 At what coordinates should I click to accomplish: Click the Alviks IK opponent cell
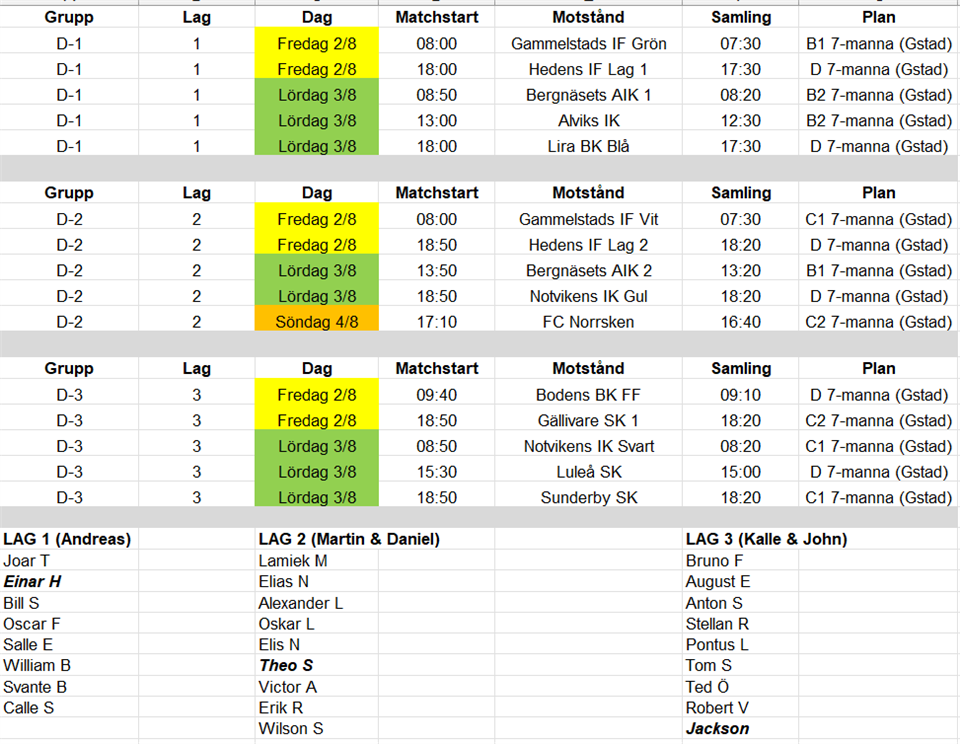click(588, 121)
